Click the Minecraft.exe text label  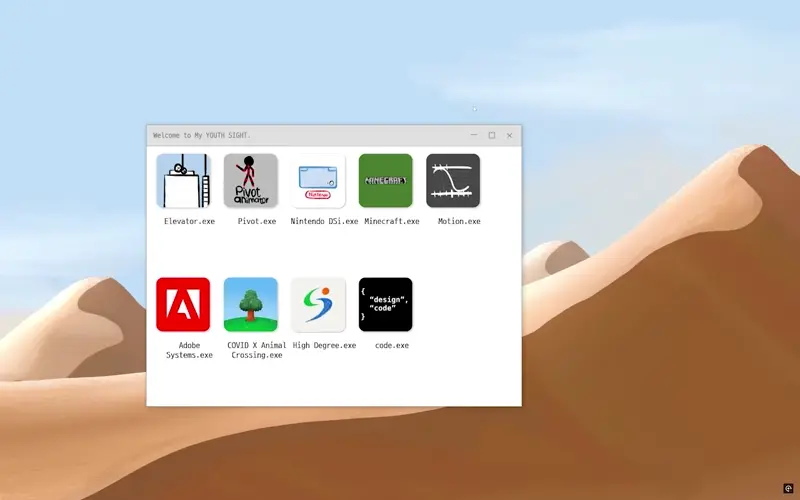tap(392, 221)
